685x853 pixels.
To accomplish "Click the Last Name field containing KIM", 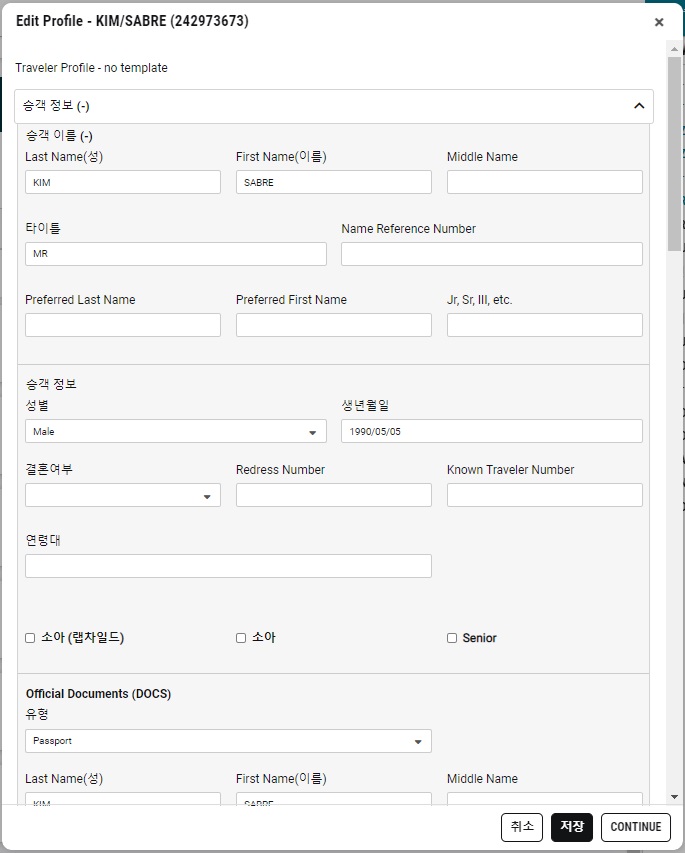I will [x=123, y=182].
